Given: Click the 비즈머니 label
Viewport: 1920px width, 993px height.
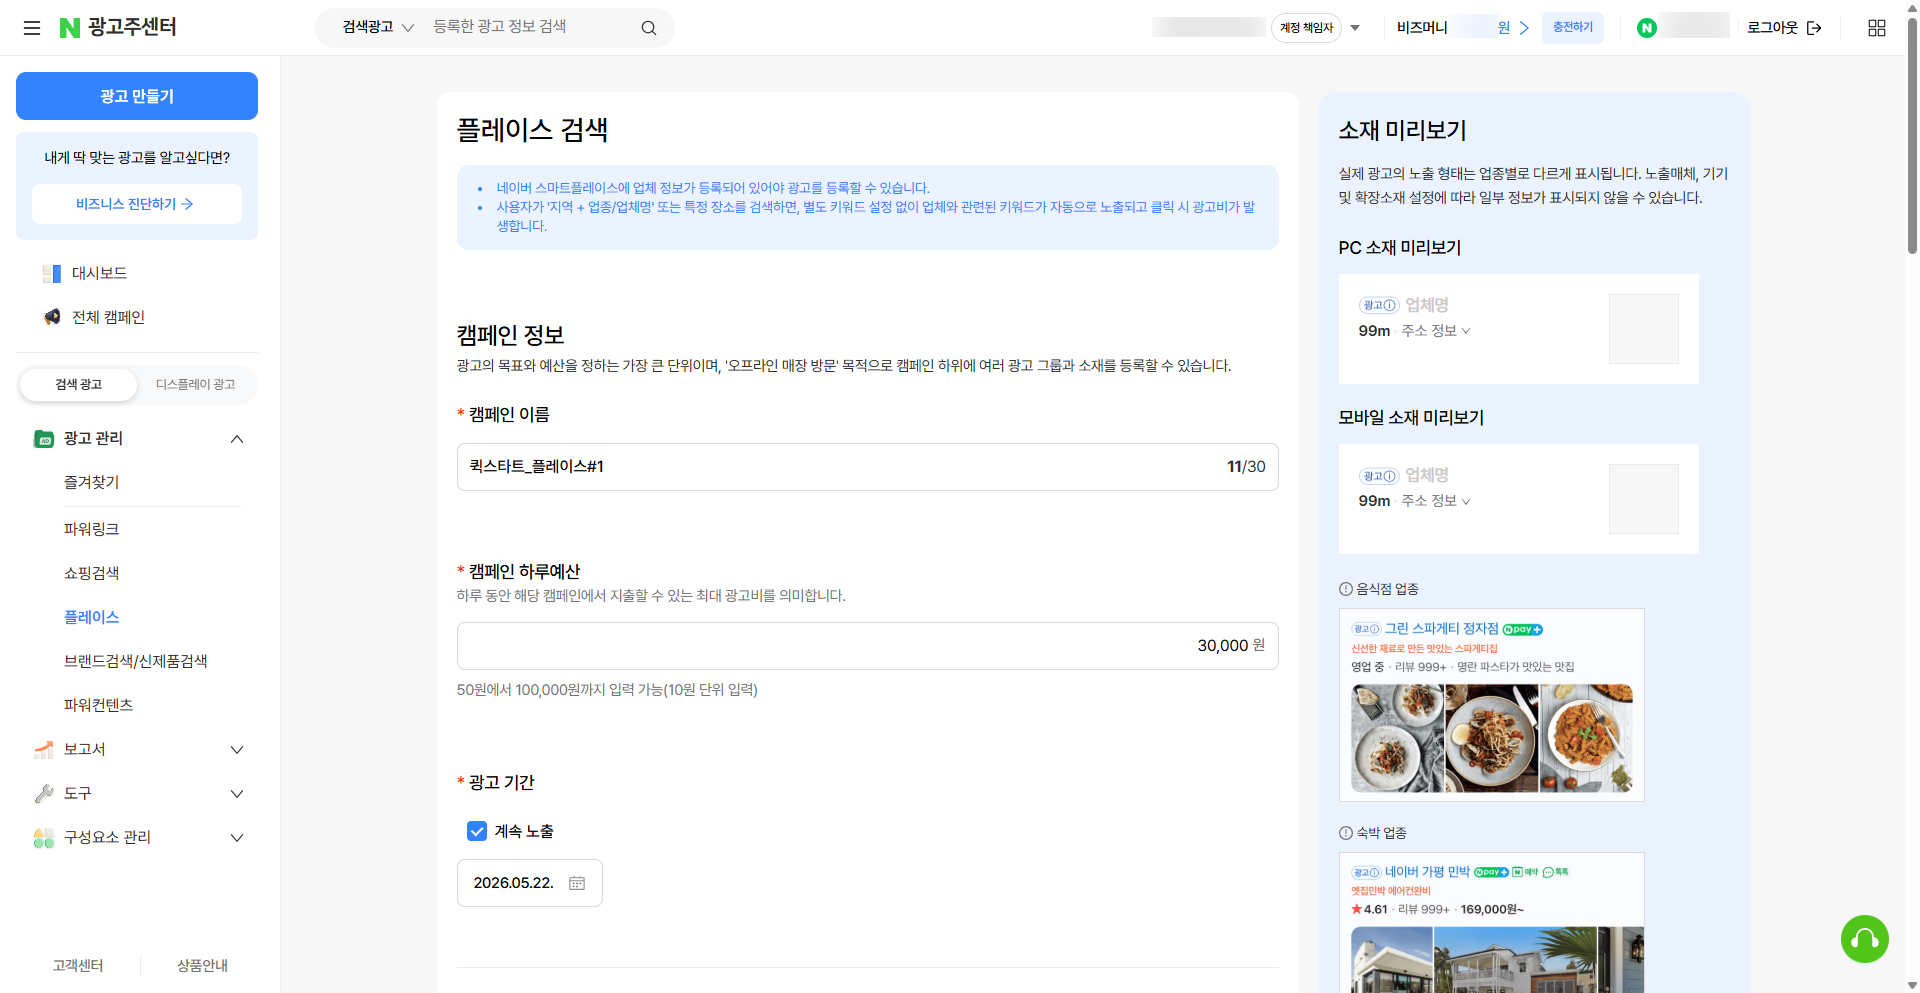Looking at the screenshot, I should (1422, 28).
